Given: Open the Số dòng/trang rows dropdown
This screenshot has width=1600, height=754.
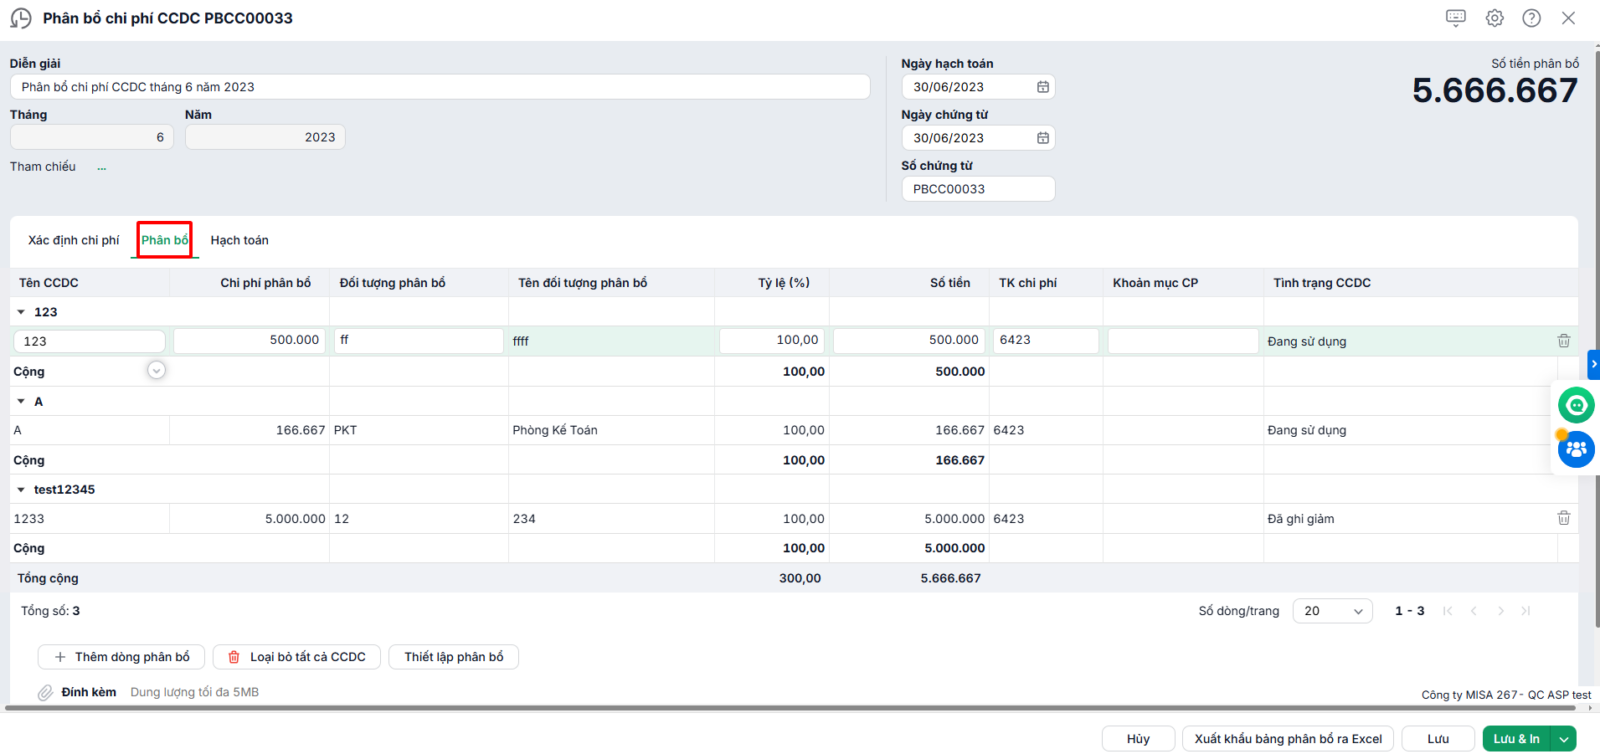Looking at the screenshot, I should pos(1332,611).
